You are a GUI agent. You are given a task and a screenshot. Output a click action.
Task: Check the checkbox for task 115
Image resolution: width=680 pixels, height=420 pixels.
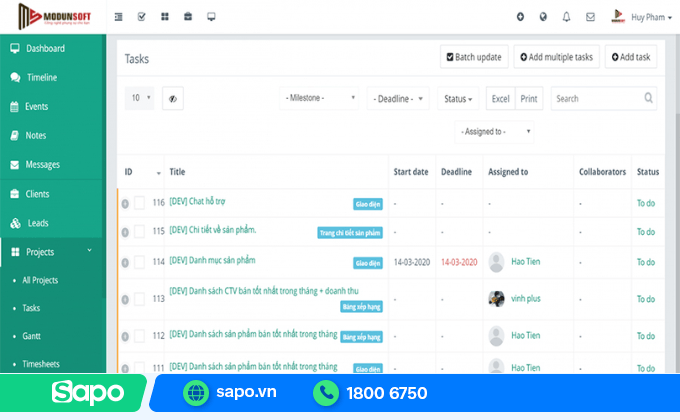[139, 231]
